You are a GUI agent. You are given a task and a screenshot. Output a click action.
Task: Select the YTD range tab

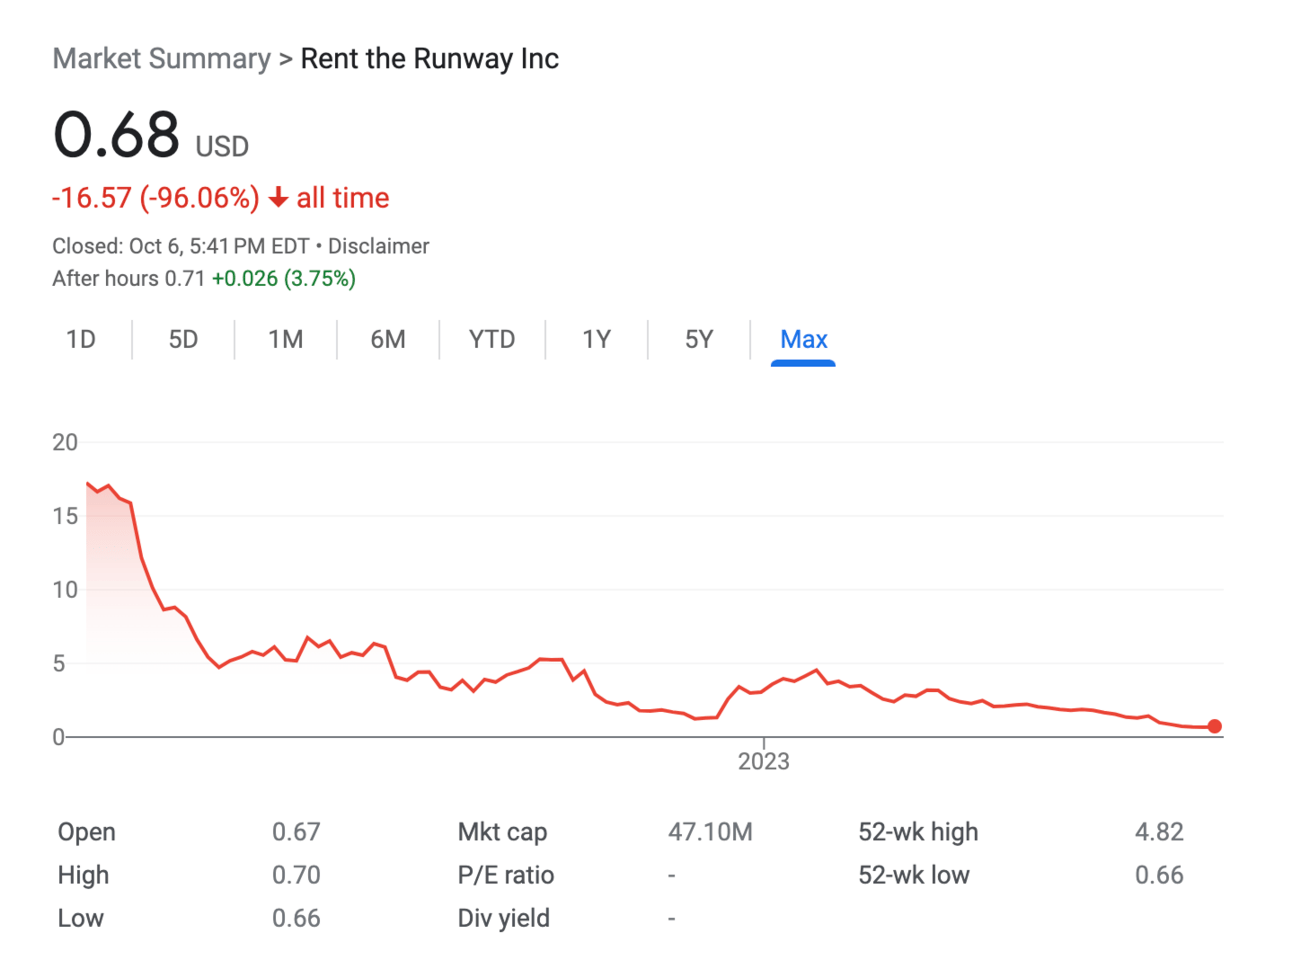click(492, 340)
